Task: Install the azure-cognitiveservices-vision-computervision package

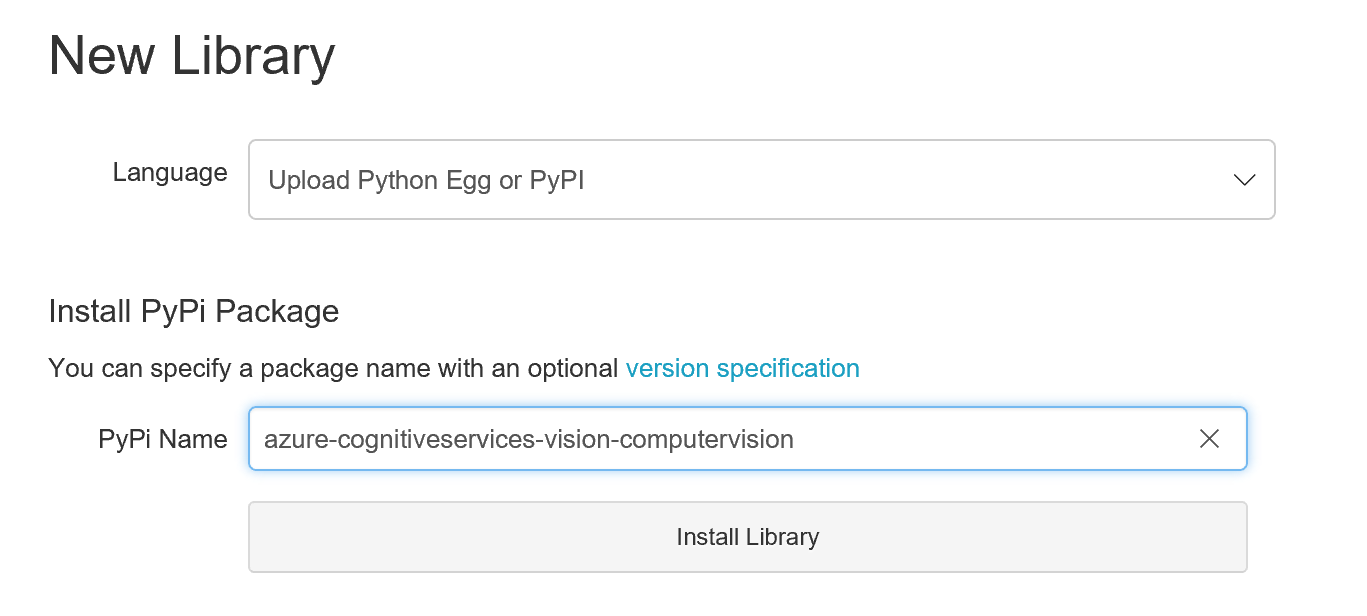Action: coord(747,537)
